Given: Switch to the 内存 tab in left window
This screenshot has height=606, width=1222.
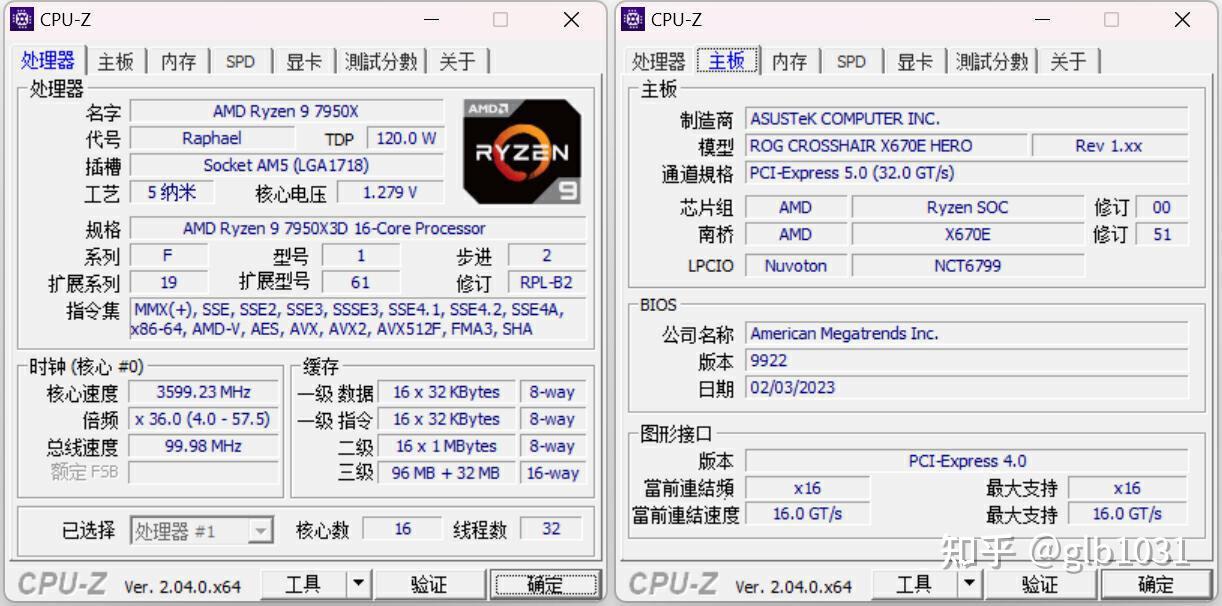Looking at the screenshot, I should click(x=177, y=60).
